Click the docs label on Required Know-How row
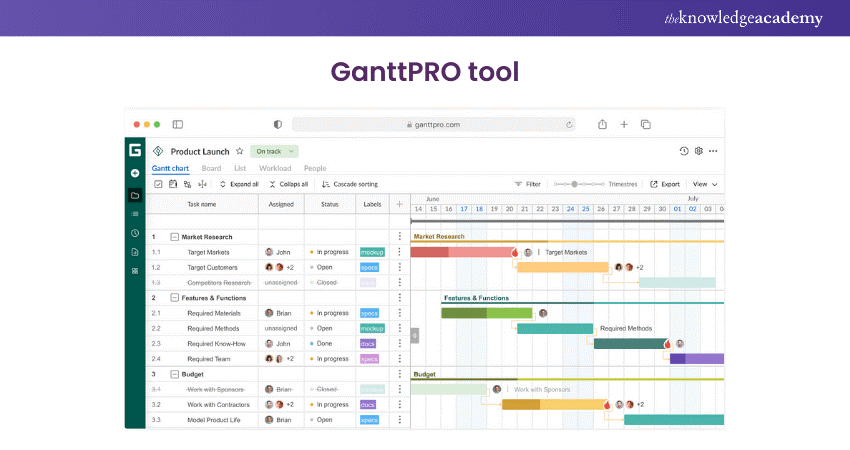 click(368, 344)
